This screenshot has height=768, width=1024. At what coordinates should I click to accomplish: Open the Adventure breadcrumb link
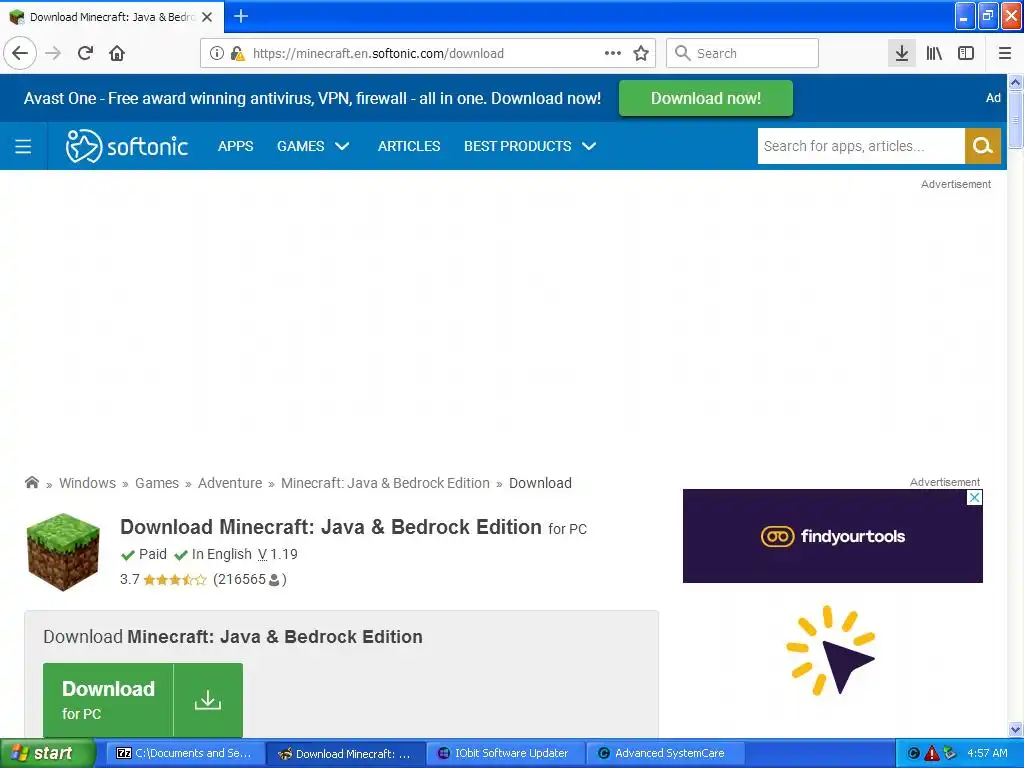(230, 483)
